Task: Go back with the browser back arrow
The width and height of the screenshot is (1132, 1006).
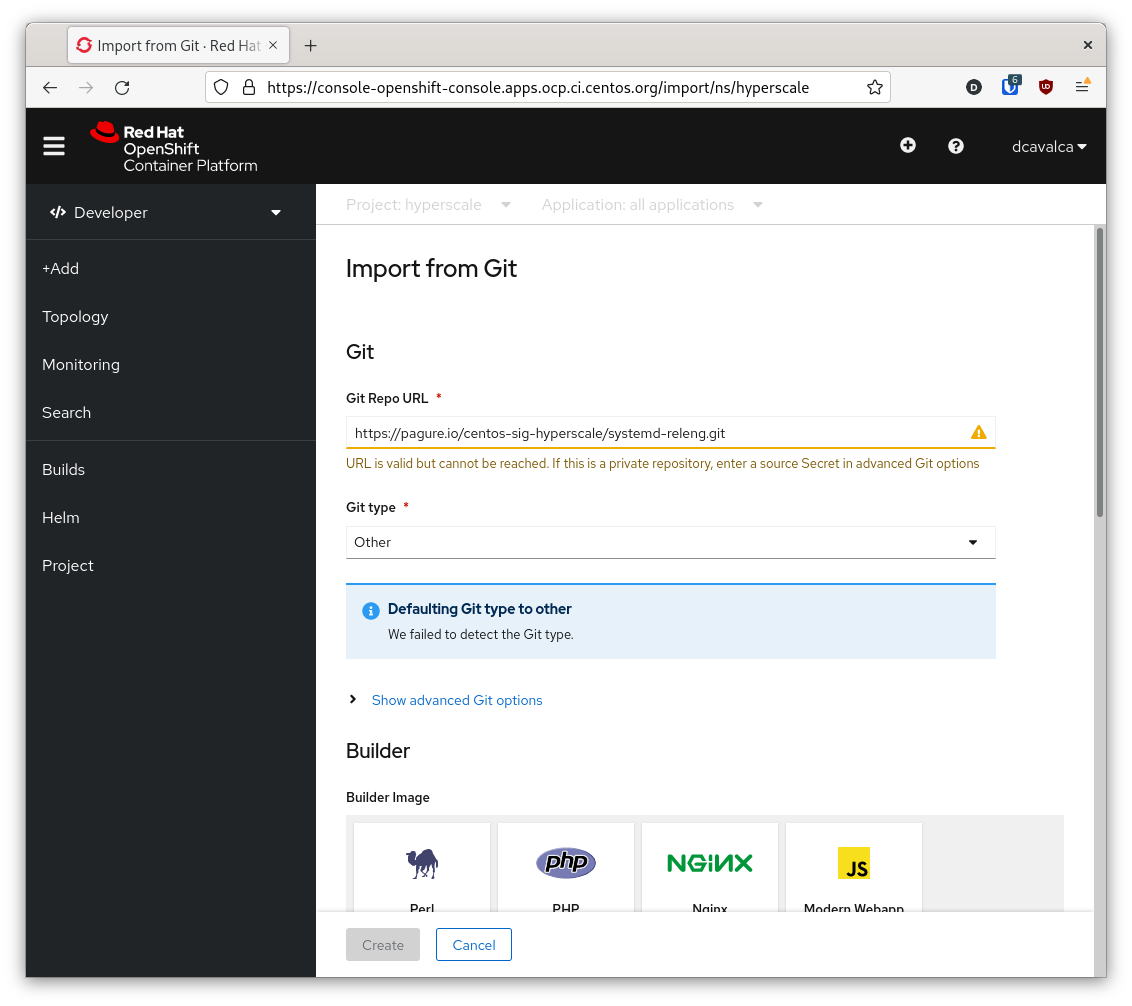Action: click(50, 87)
